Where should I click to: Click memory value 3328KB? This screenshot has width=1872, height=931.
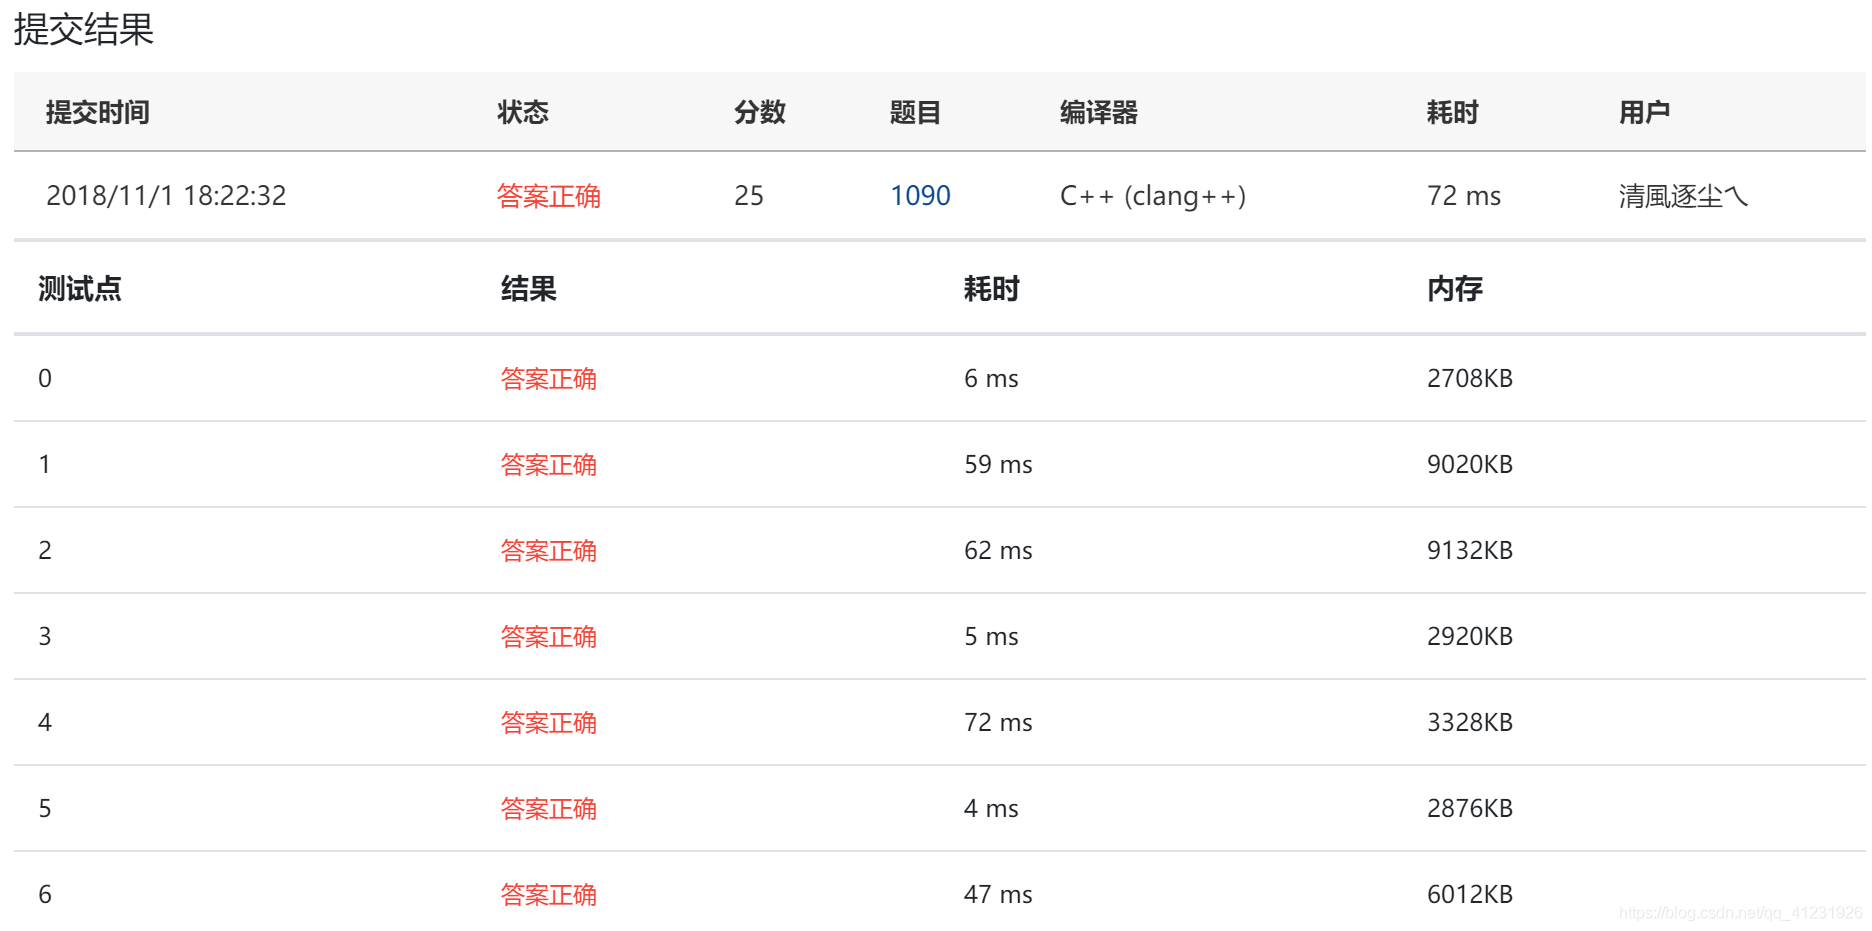pyautogui.click(x=1470, y=723)
